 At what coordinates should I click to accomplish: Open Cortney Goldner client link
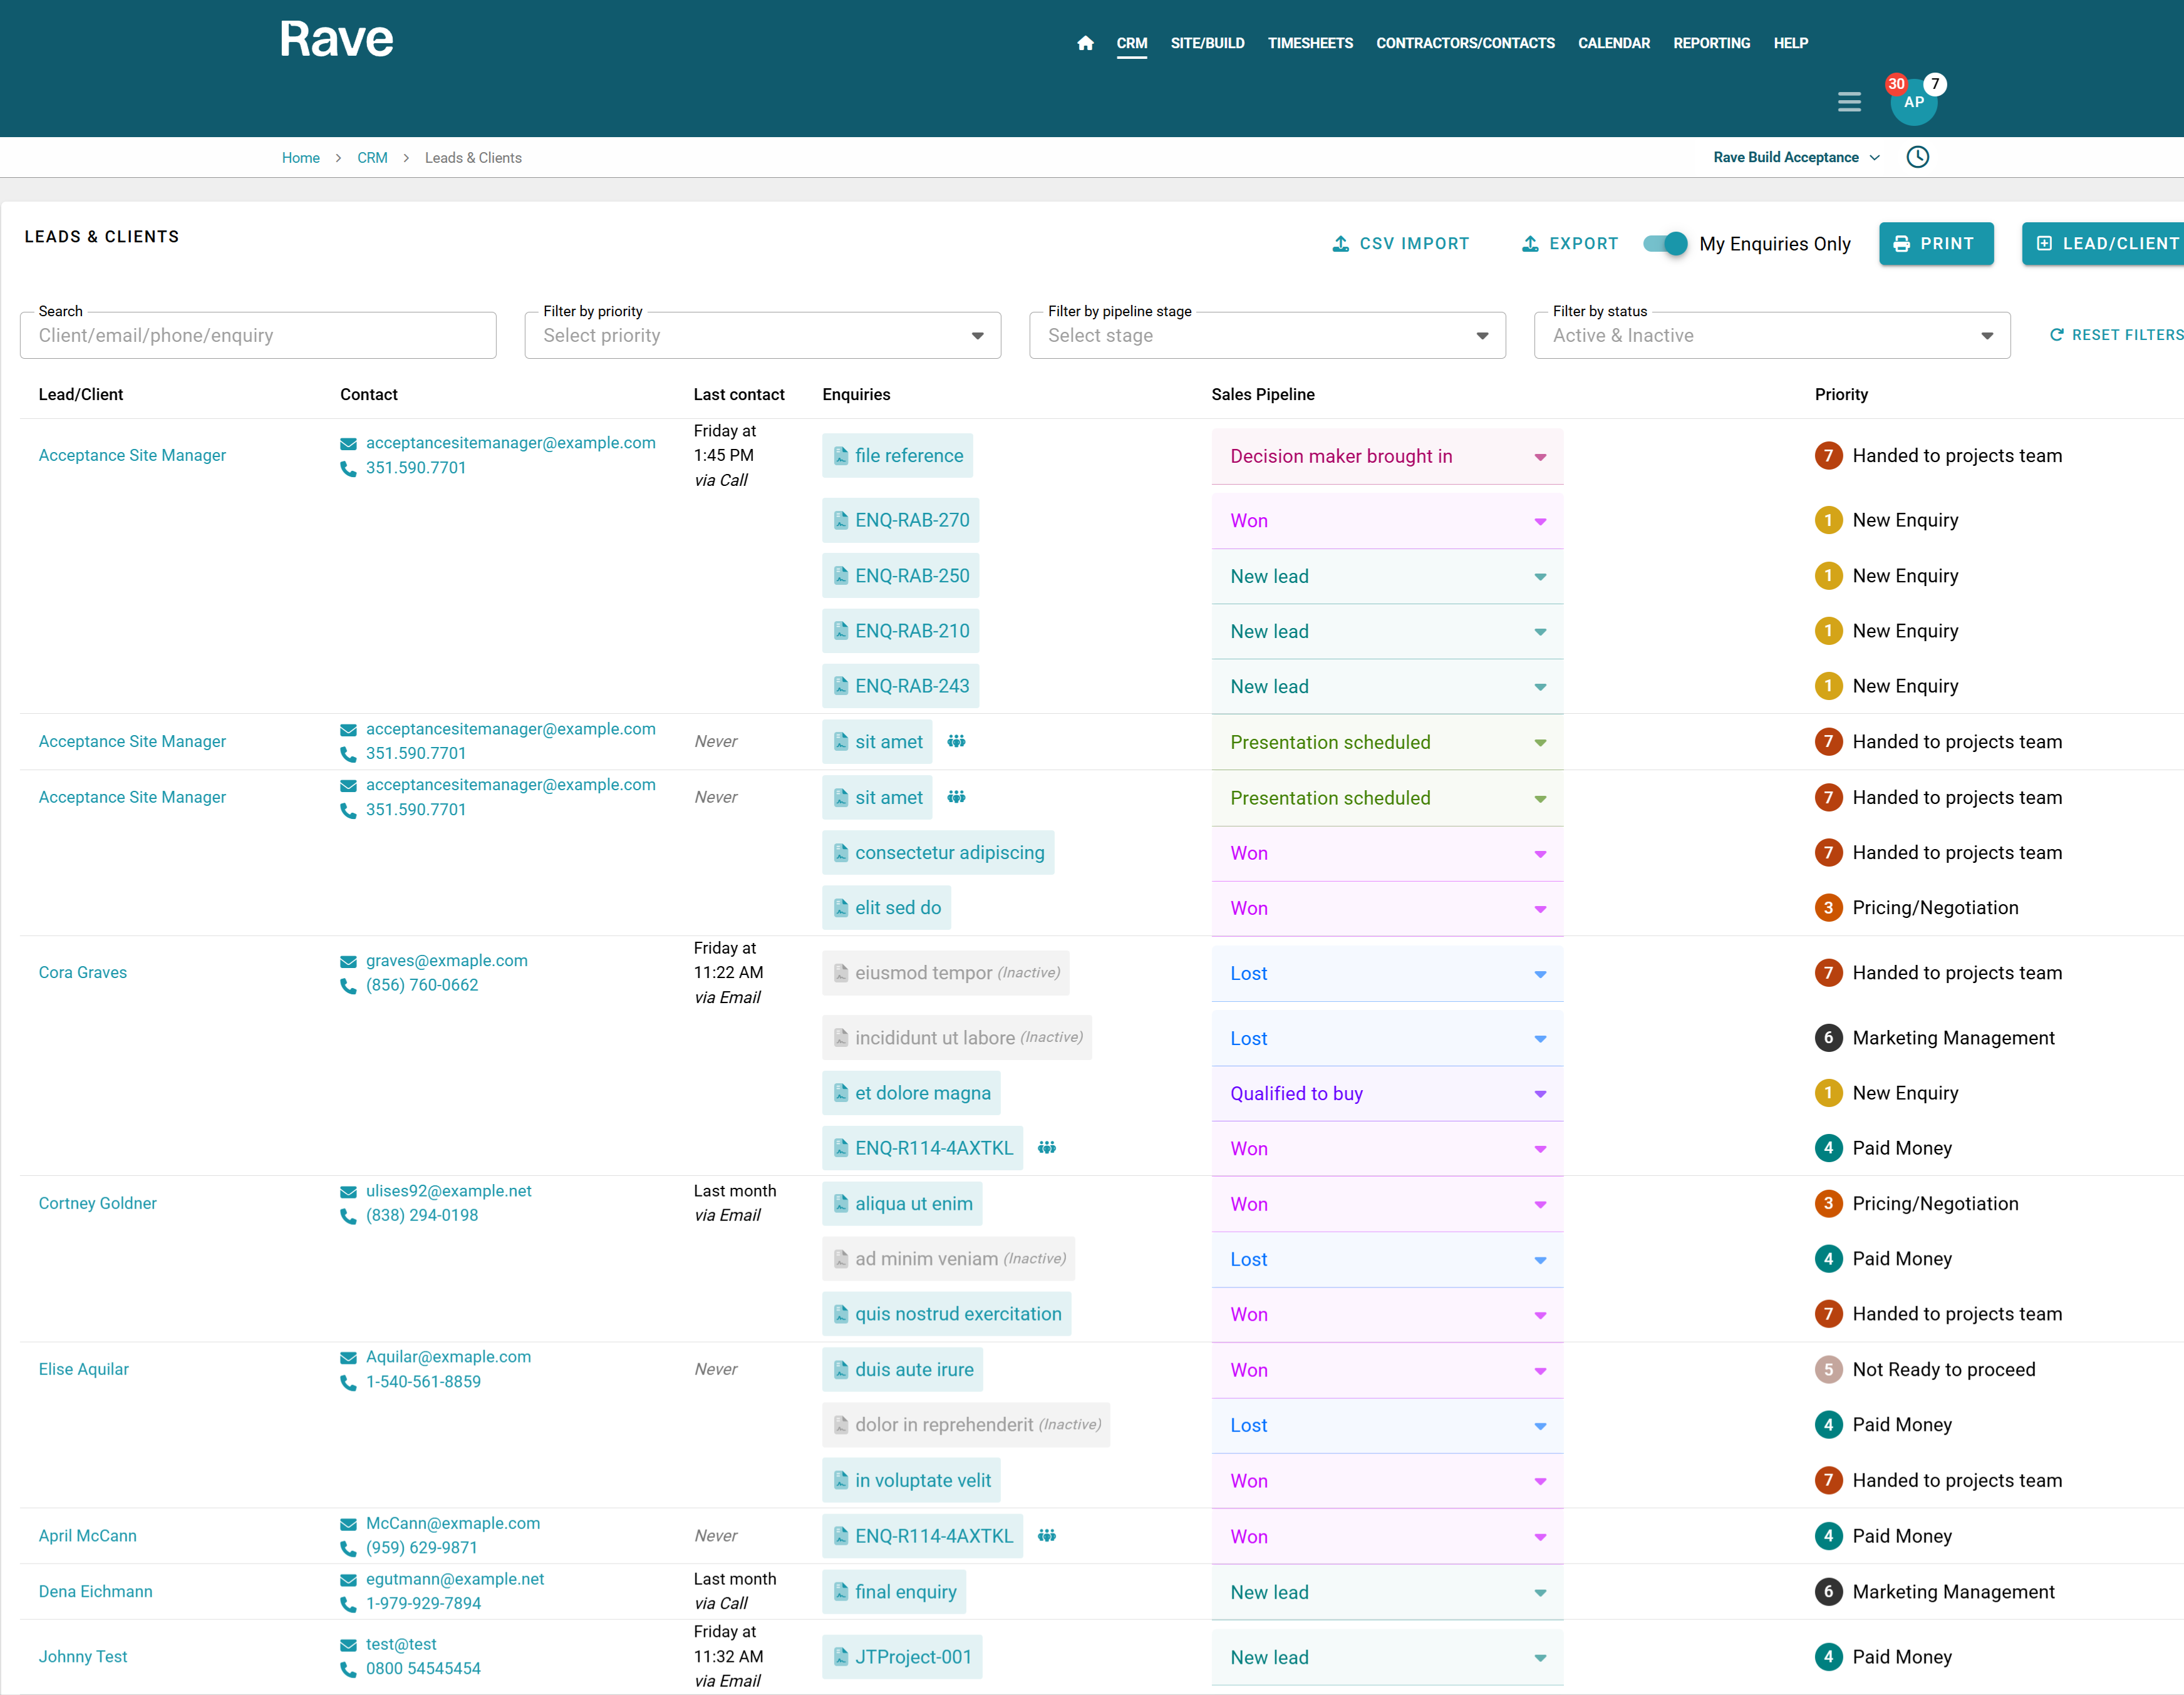coord(98,1203)
